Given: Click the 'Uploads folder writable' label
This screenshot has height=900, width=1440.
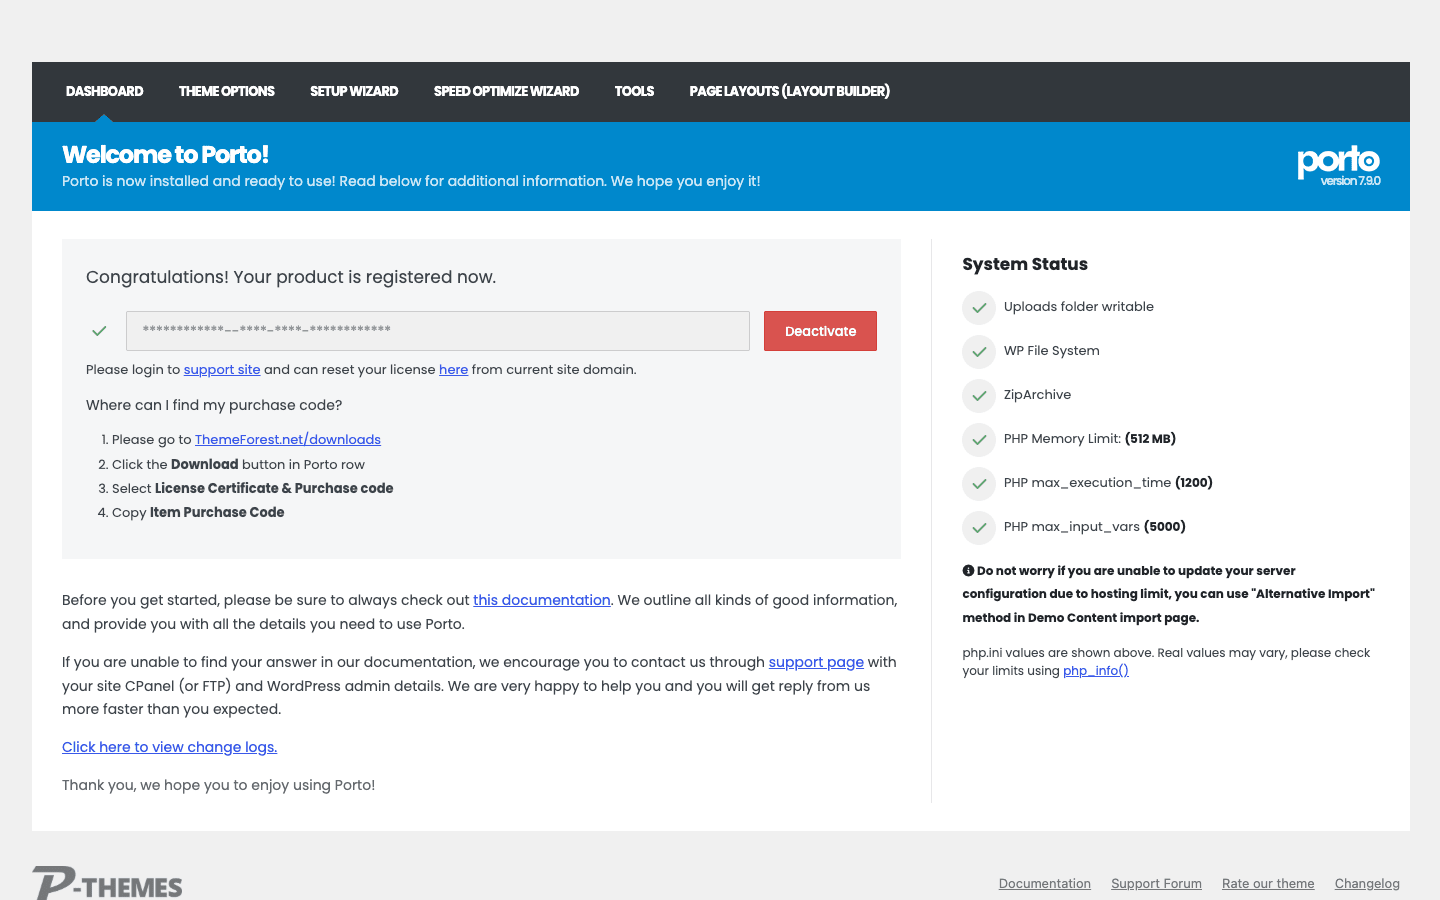Looking at the screenshot, I should (1079, 306).
